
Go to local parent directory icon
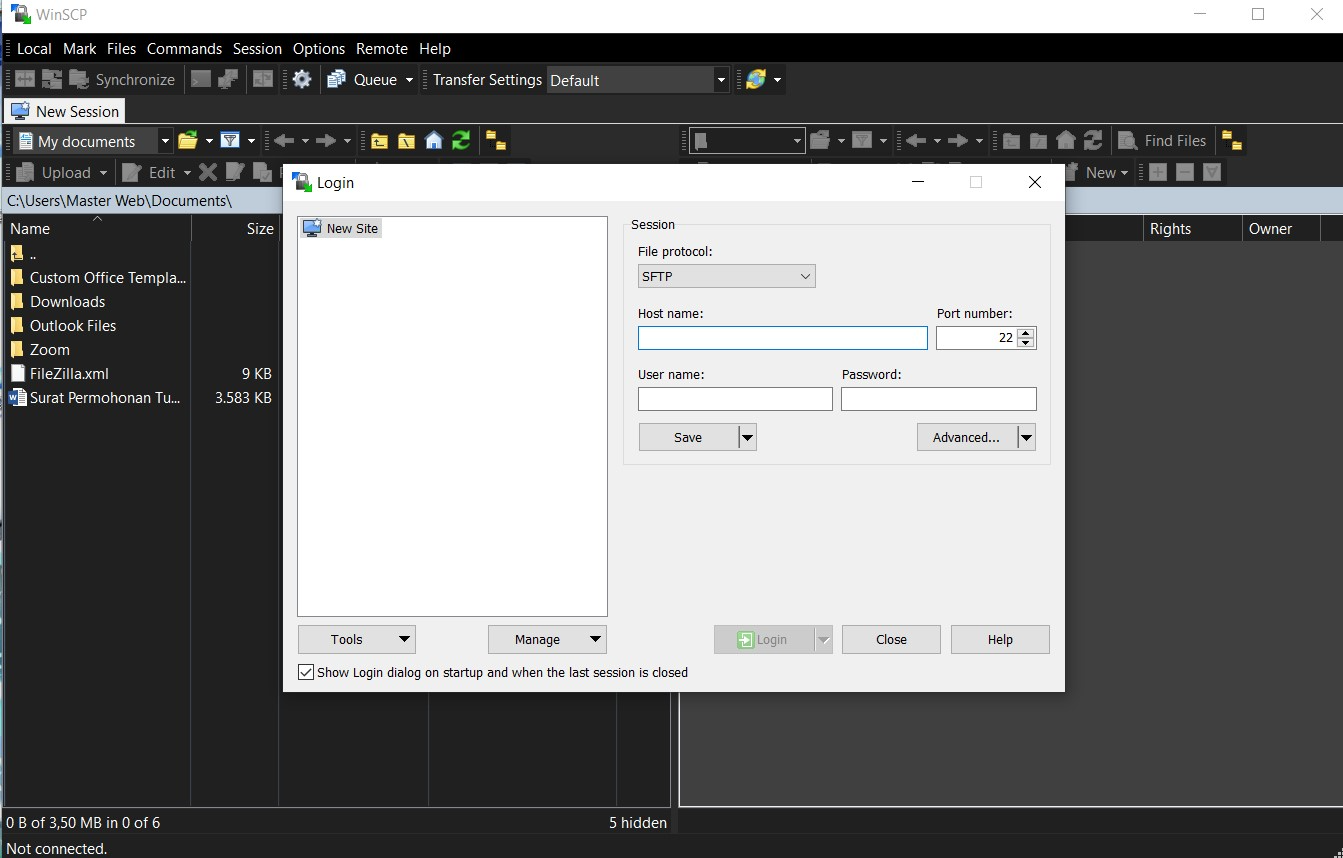click(x=379, y=141)
